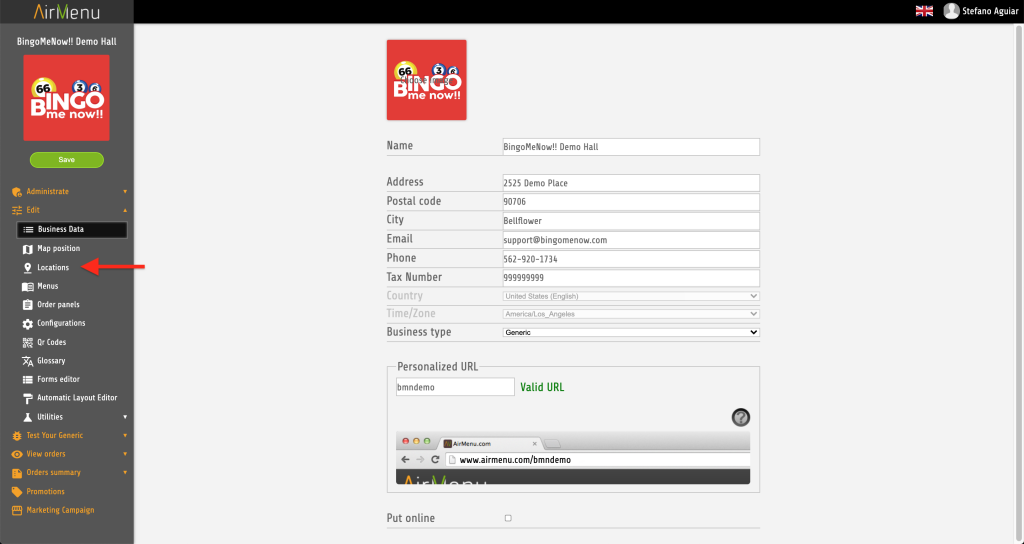Click the Qr Codes icon
Screen dimensions: 1024x544
click(27, 342)
